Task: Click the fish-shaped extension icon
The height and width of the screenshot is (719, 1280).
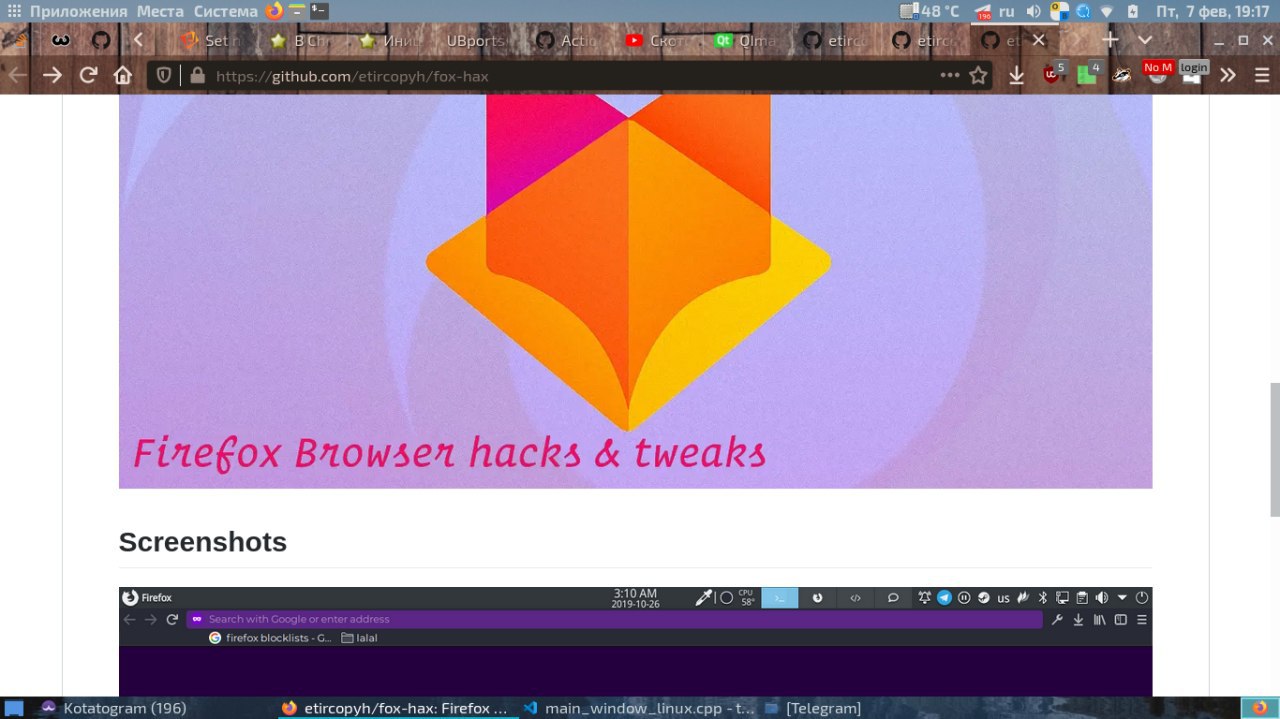Action: 1122,75
